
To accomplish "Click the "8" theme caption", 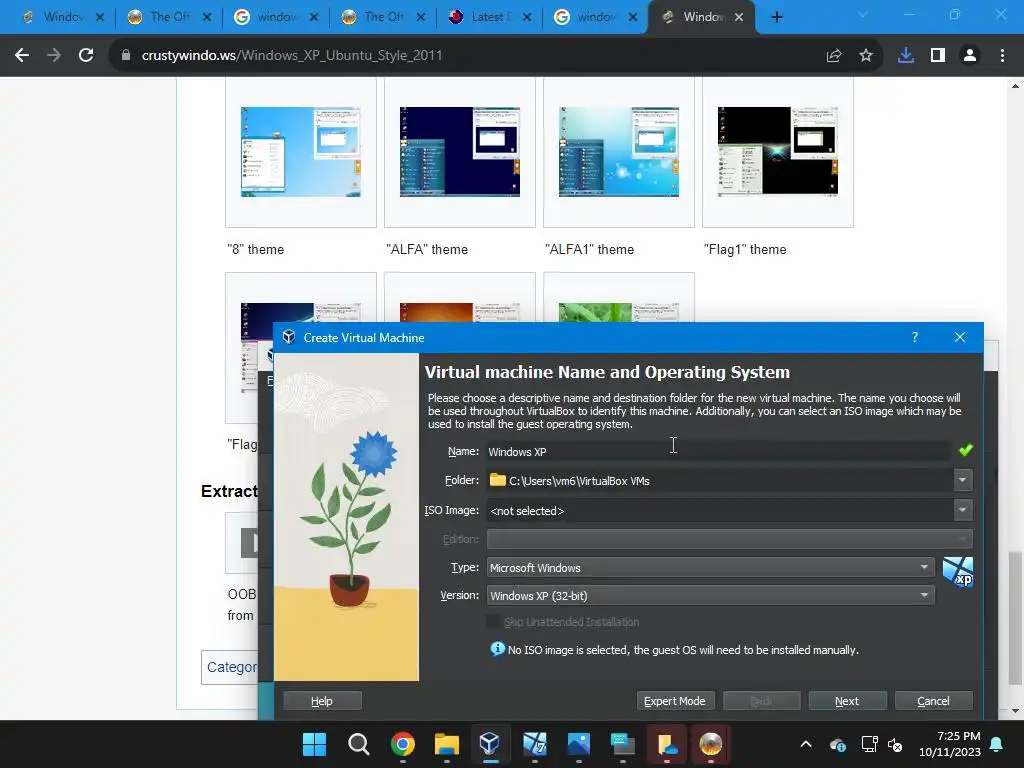I will [255, 249].
